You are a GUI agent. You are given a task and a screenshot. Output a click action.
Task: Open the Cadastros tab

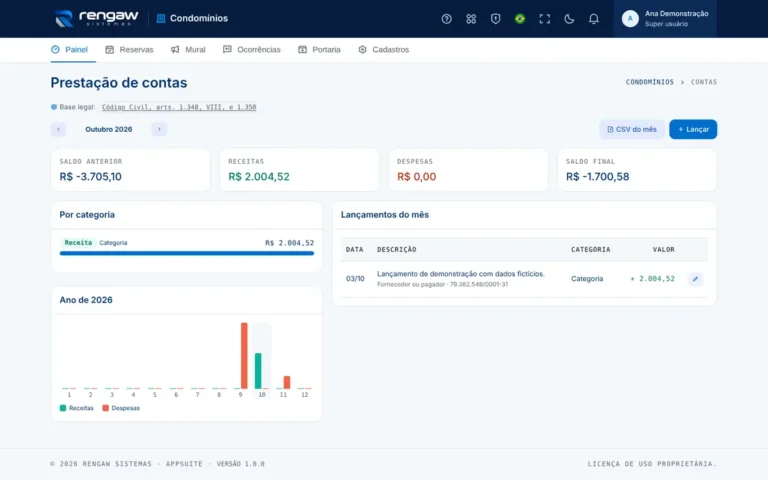(384, 49)
